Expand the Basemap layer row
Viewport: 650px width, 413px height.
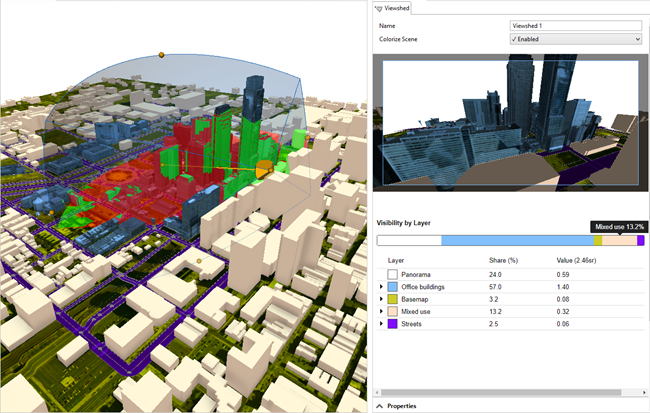coord(381,299)
